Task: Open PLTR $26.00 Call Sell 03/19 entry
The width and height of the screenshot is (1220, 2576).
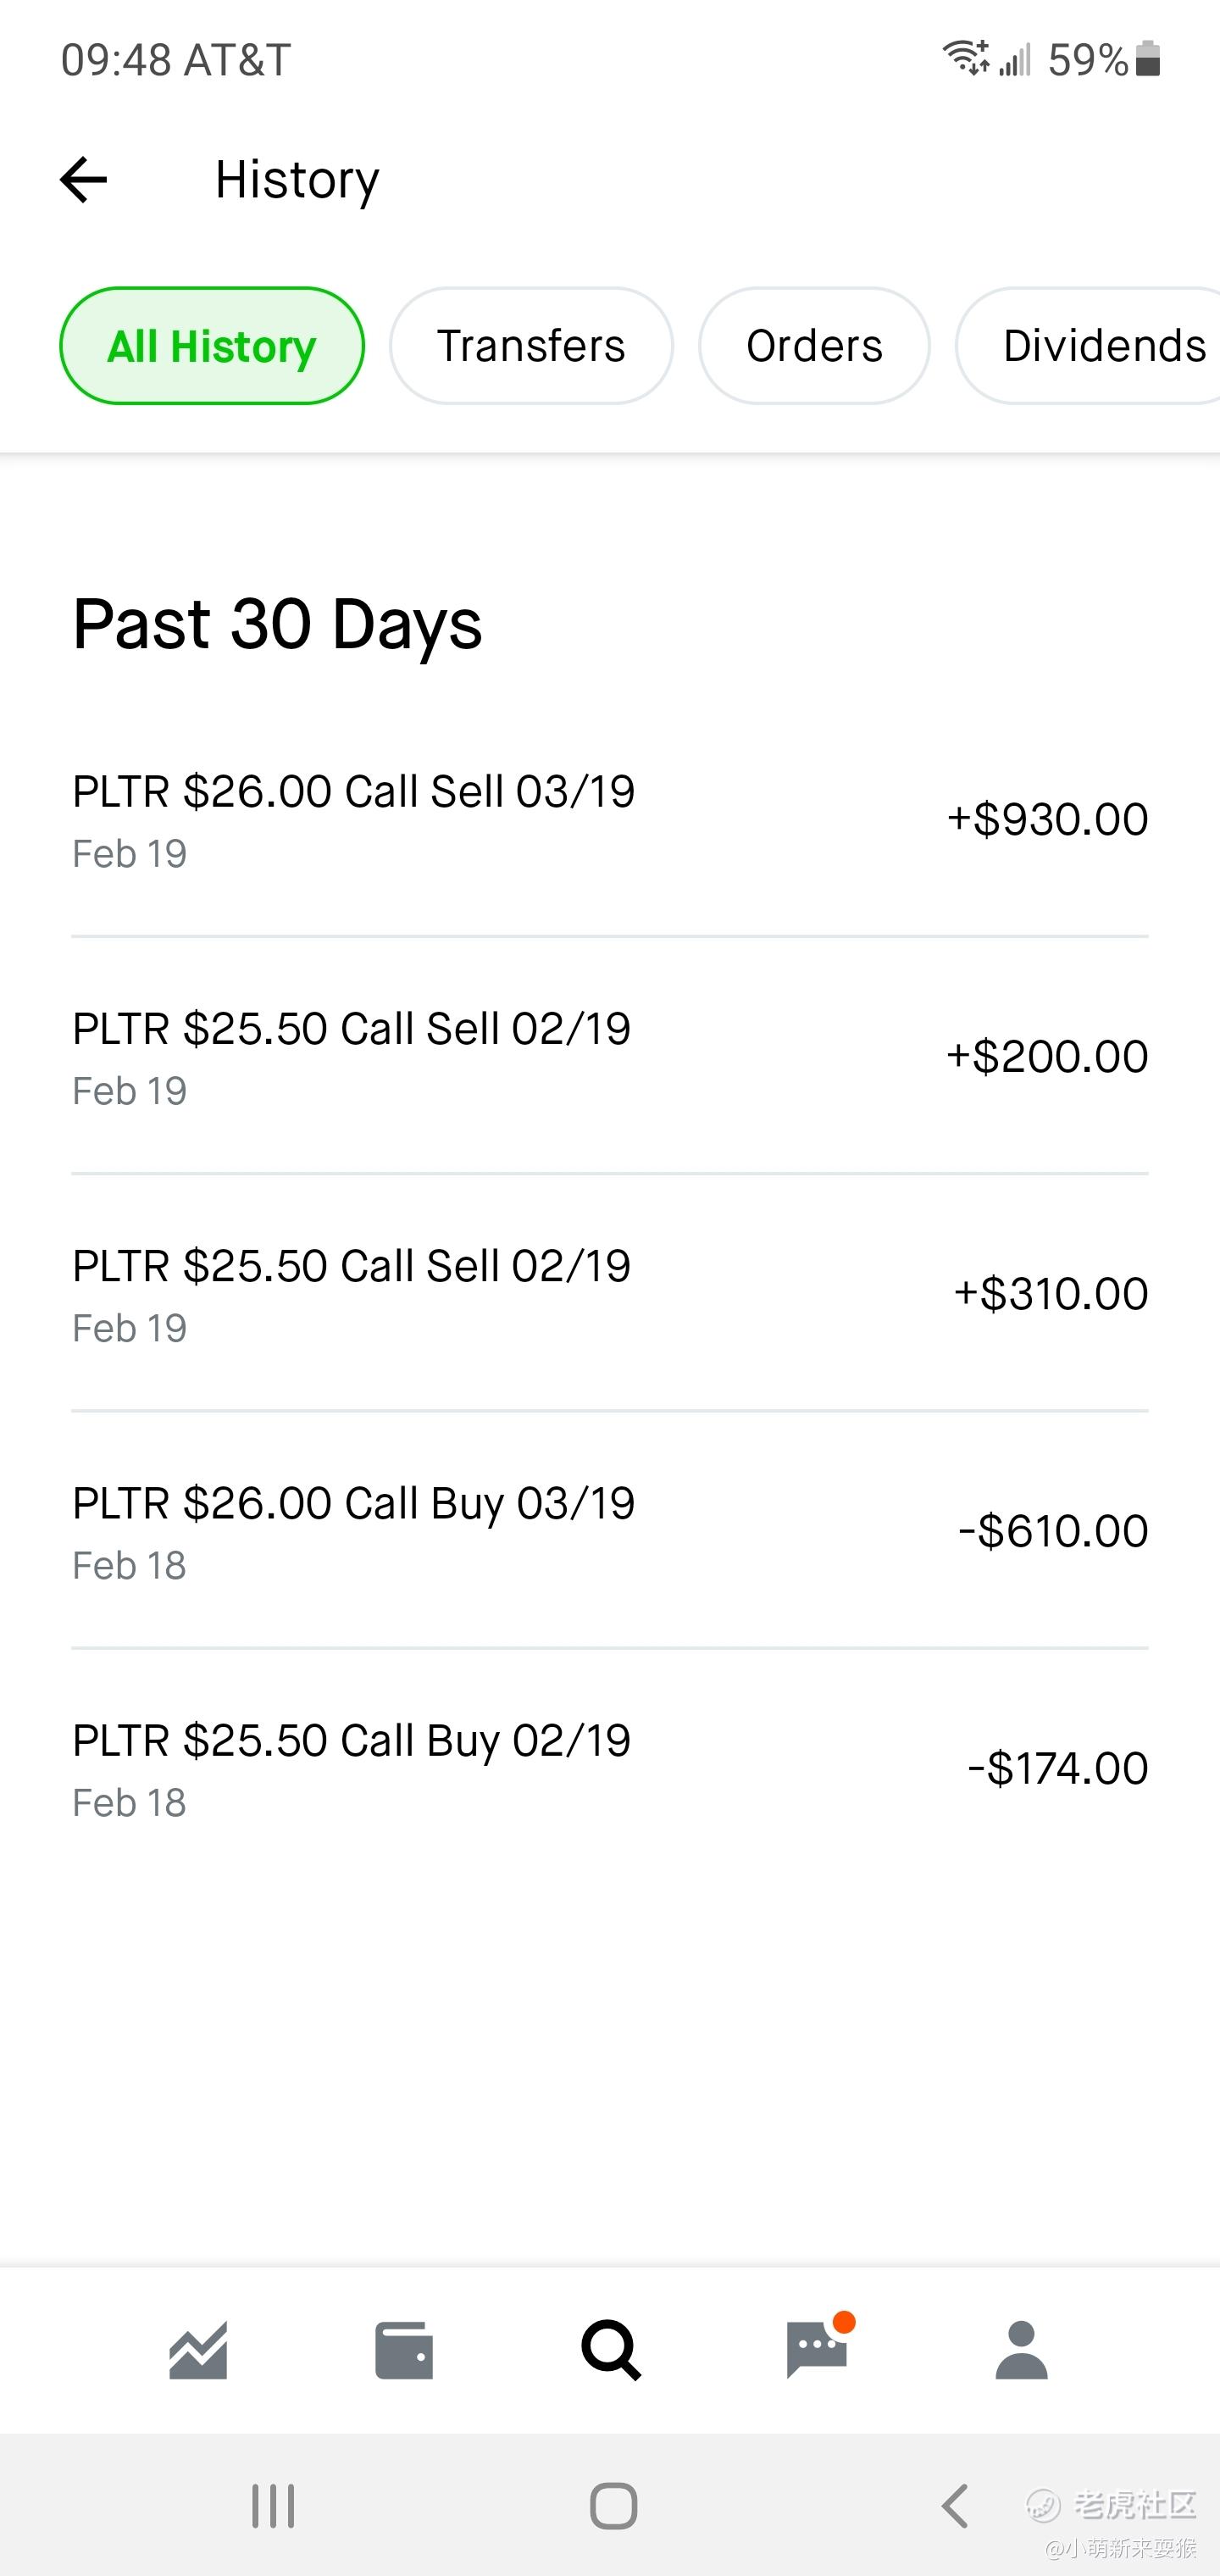Action: tap(610, 819)
